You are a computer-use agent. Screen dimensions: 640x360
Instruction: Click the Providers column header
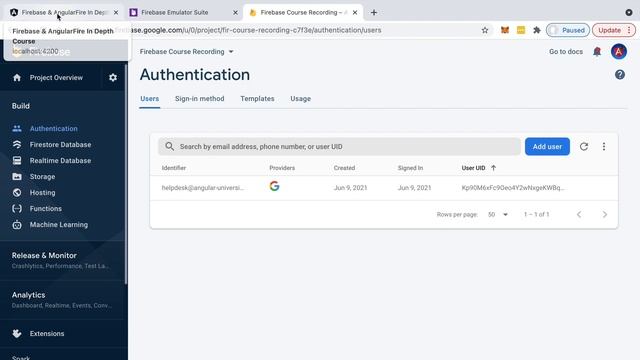[282, 168]
